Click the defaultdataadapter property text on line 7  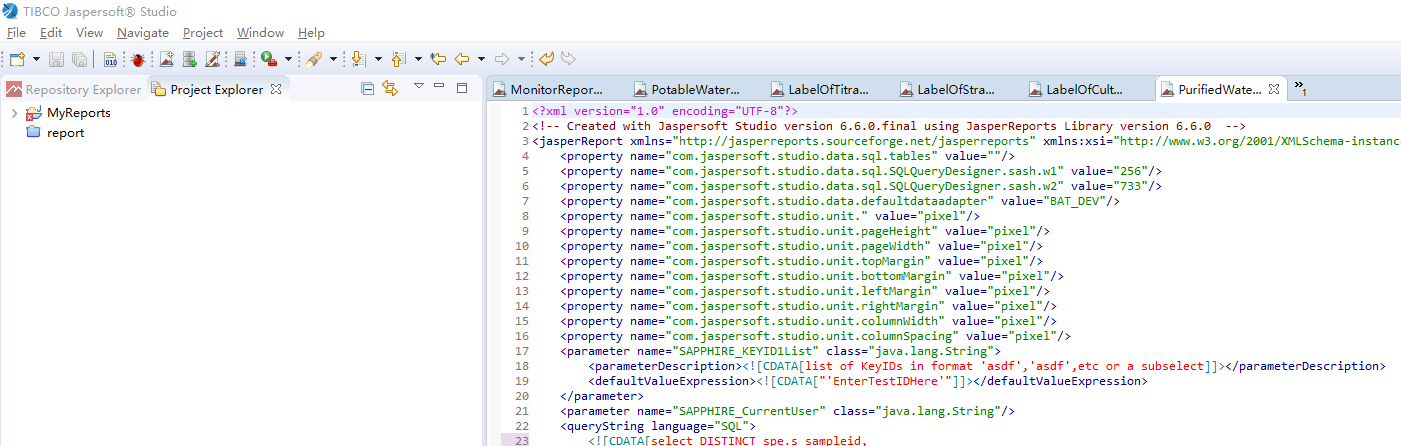(839, 201)
